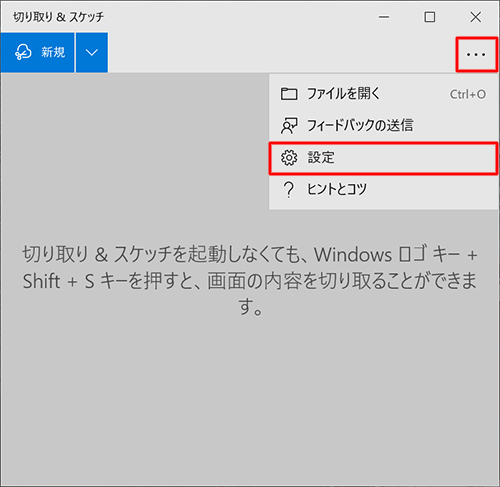Select ファイルを開く menu entry
The image size is (500, 487).
pyautogui.click(x=384, y=94)
